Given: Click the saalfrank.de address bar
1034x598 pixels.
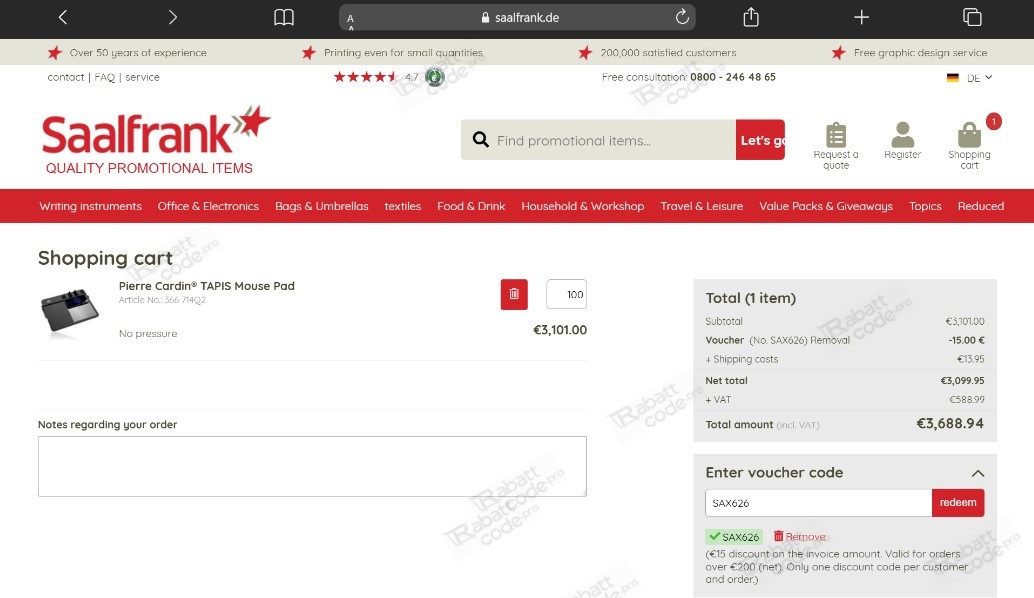Looking at the screenshot, I should 517,18.
